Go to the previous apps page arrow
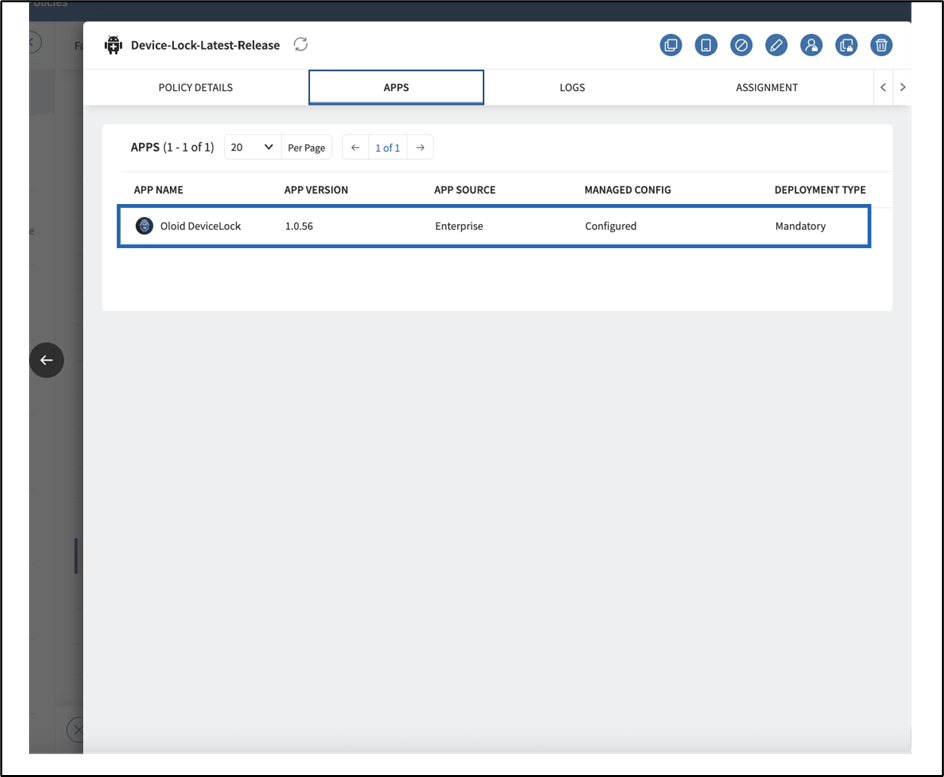Viewport: 944px width, 777px height. pos(355,147)
